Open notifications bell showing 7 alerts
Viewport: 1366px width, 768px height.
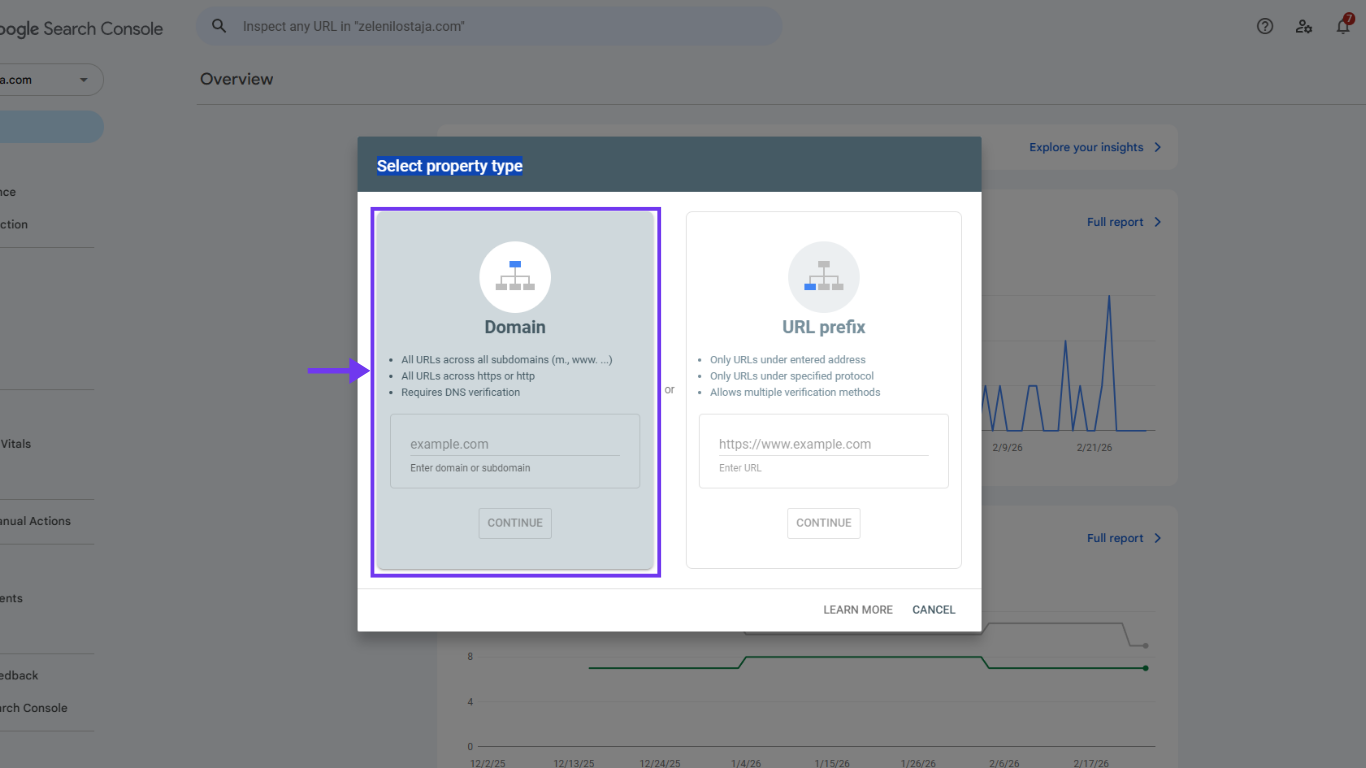1343,26
